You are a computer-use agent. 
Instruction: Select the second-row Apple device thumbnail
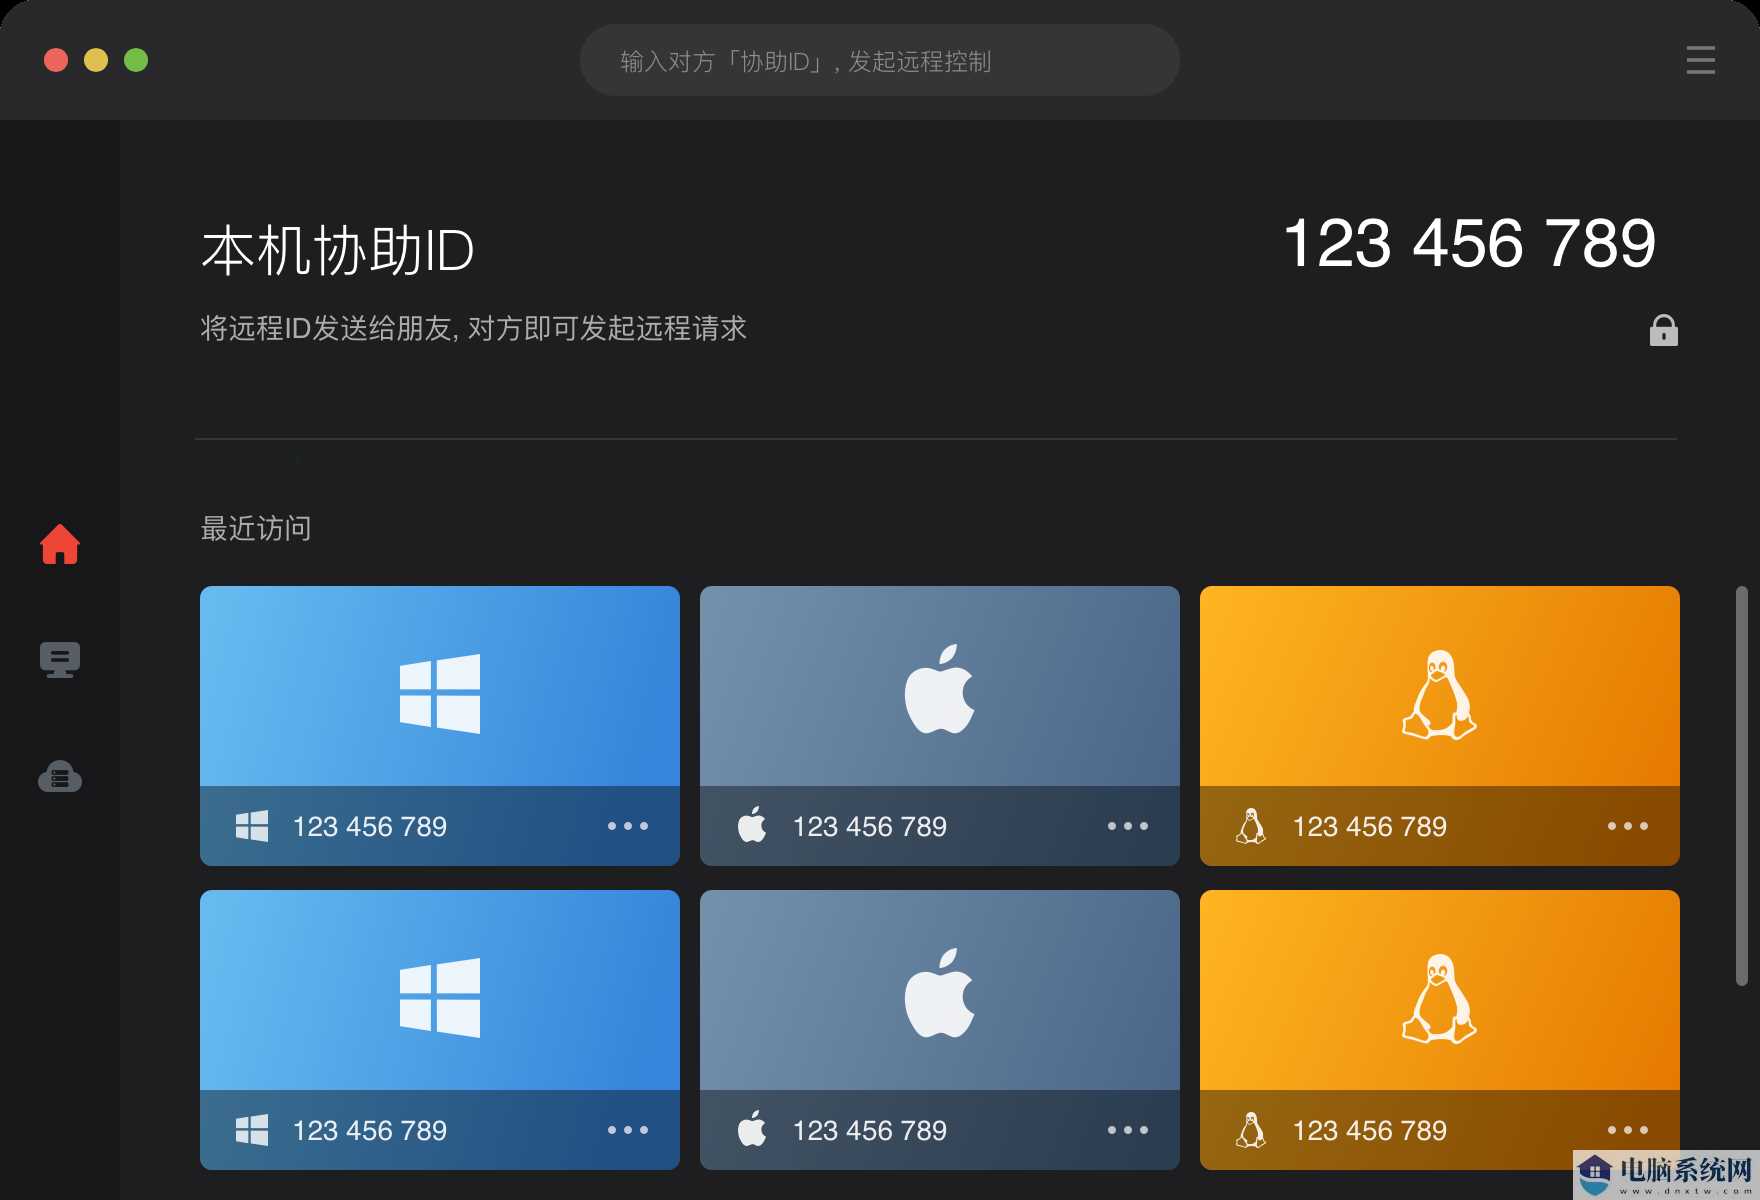(x=940, y=990)
